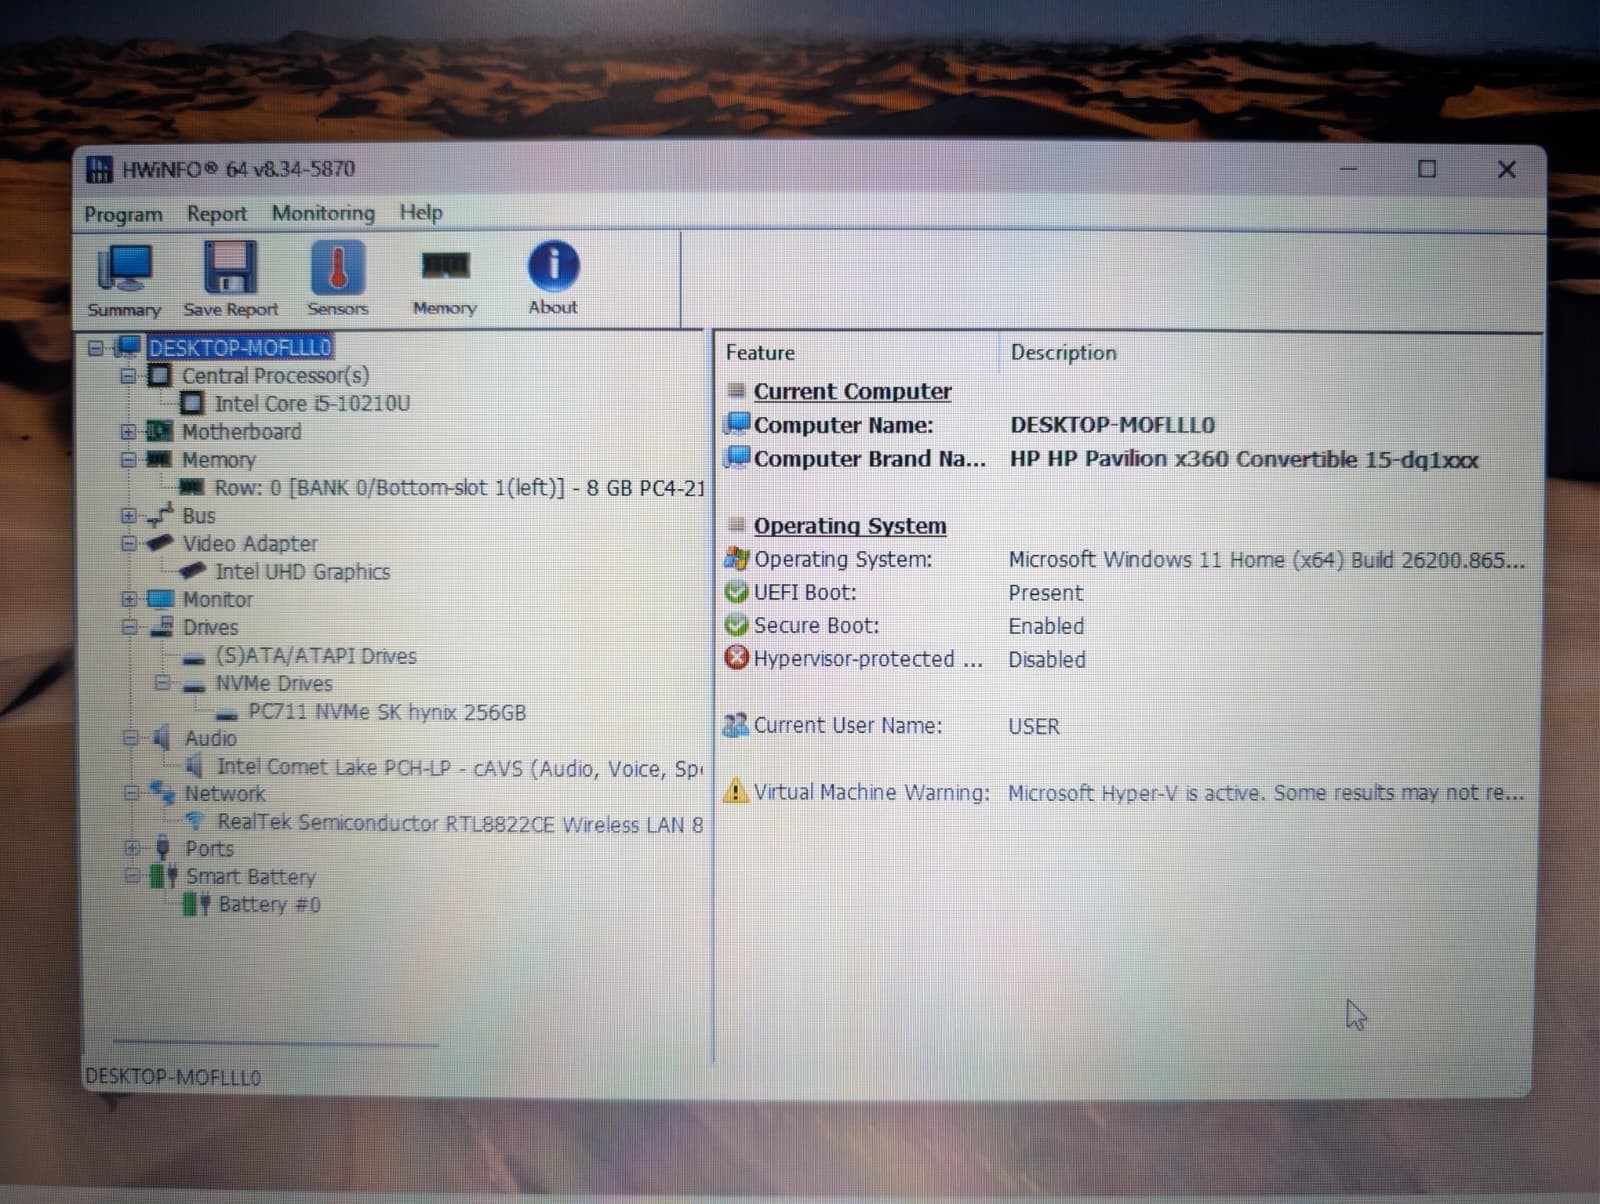Click the Description column header
The height and width of the screenshot is (1204, 1600).
[1063, 352]
